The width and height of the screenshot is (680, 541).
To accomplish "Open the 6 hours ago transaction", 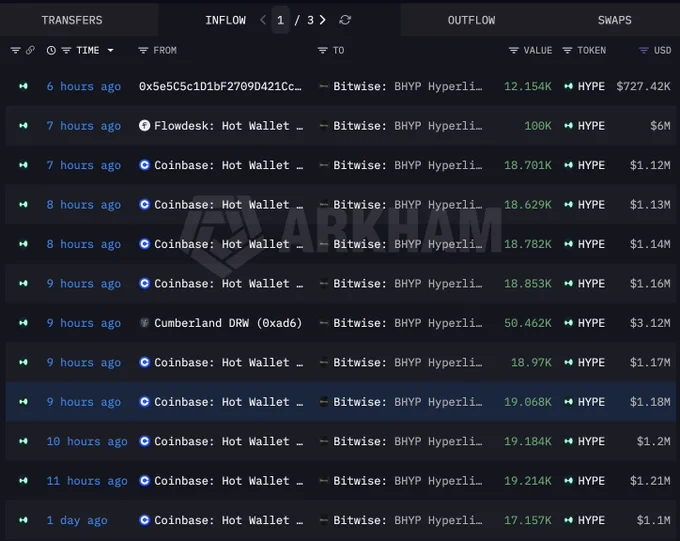I will coord(84,86).
